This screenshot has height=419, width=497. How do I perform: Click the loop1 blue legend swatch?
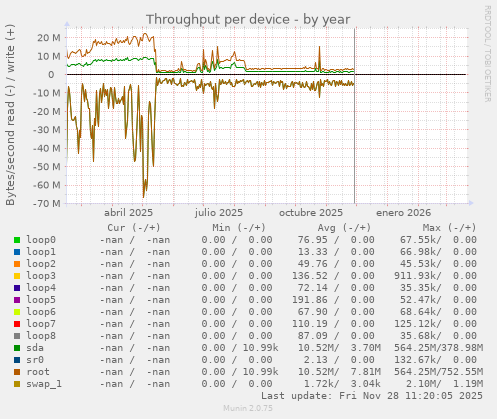click(x=17, y=252)
